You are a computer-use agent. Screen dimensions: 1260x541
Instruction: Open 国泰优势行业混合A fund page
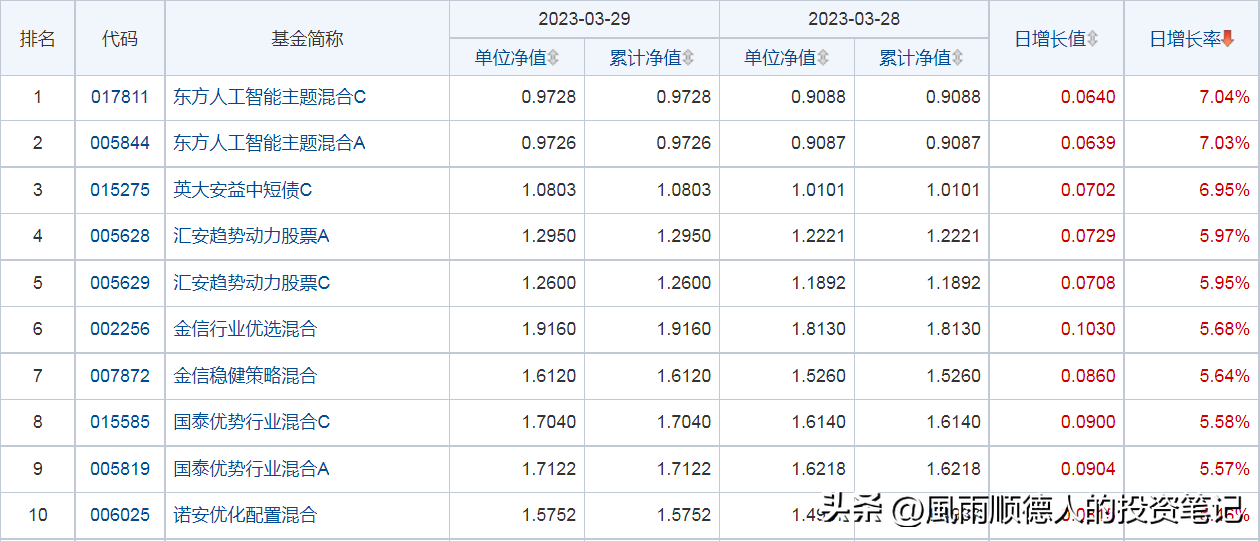coord(252,469)
